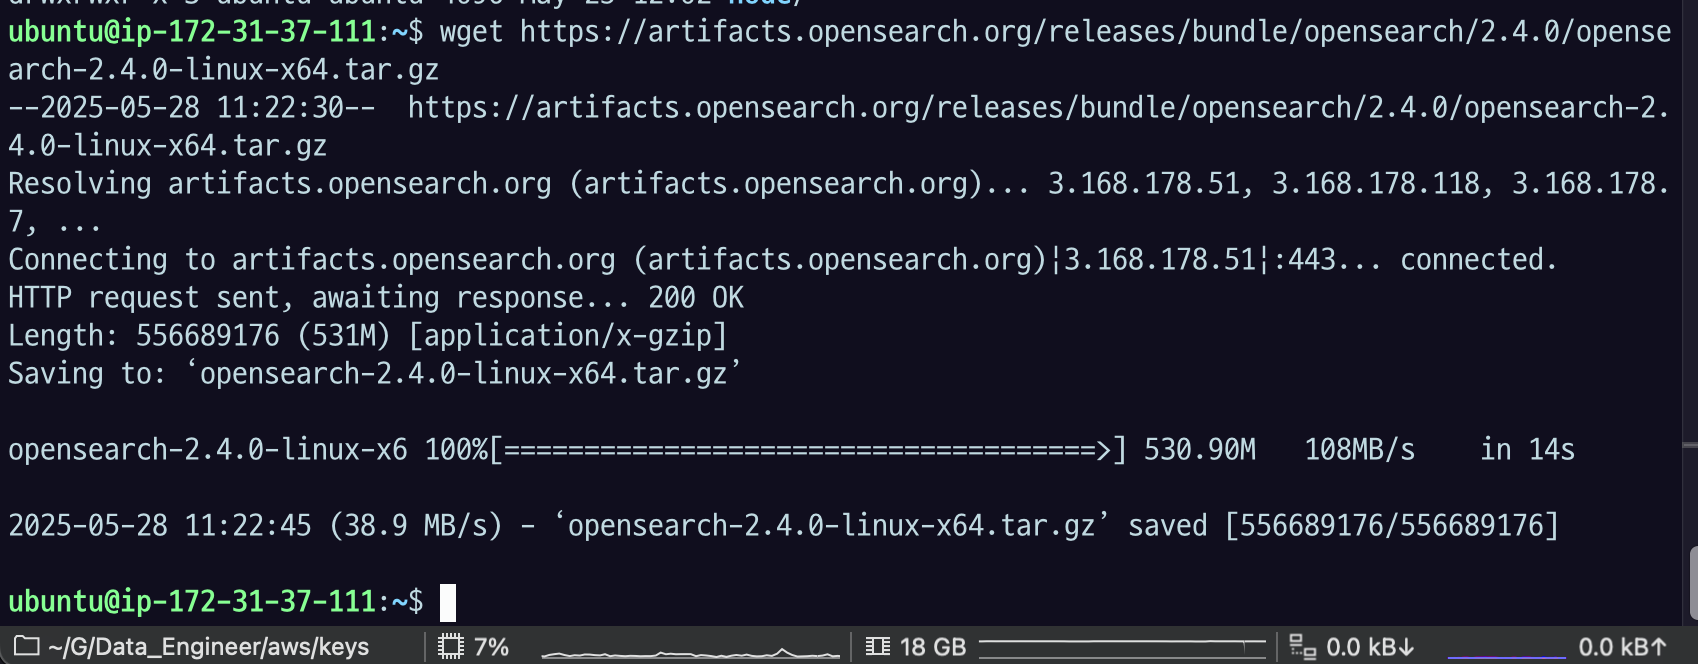Click the wget download progress bar
1698x664 pixels.
coord(808,450)
